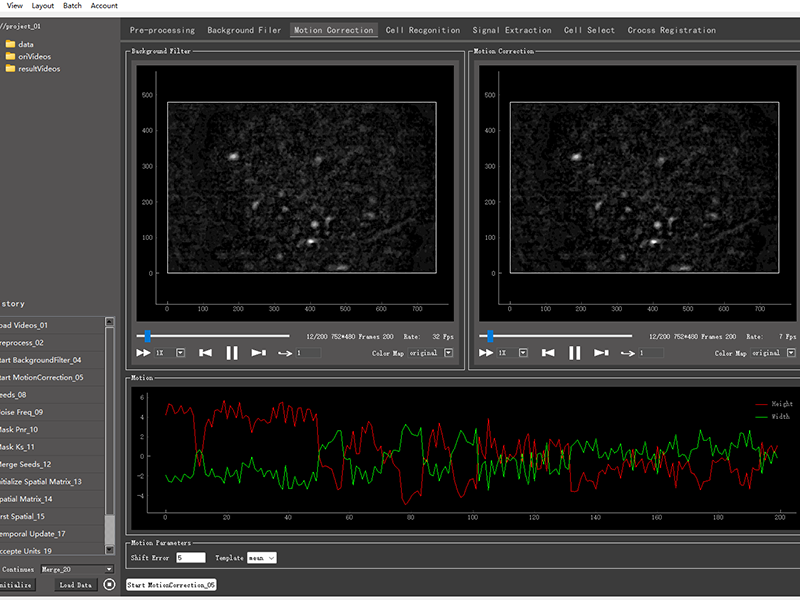Open the resultVideos folder
The image size is (800, 600).
coord(33,68)
